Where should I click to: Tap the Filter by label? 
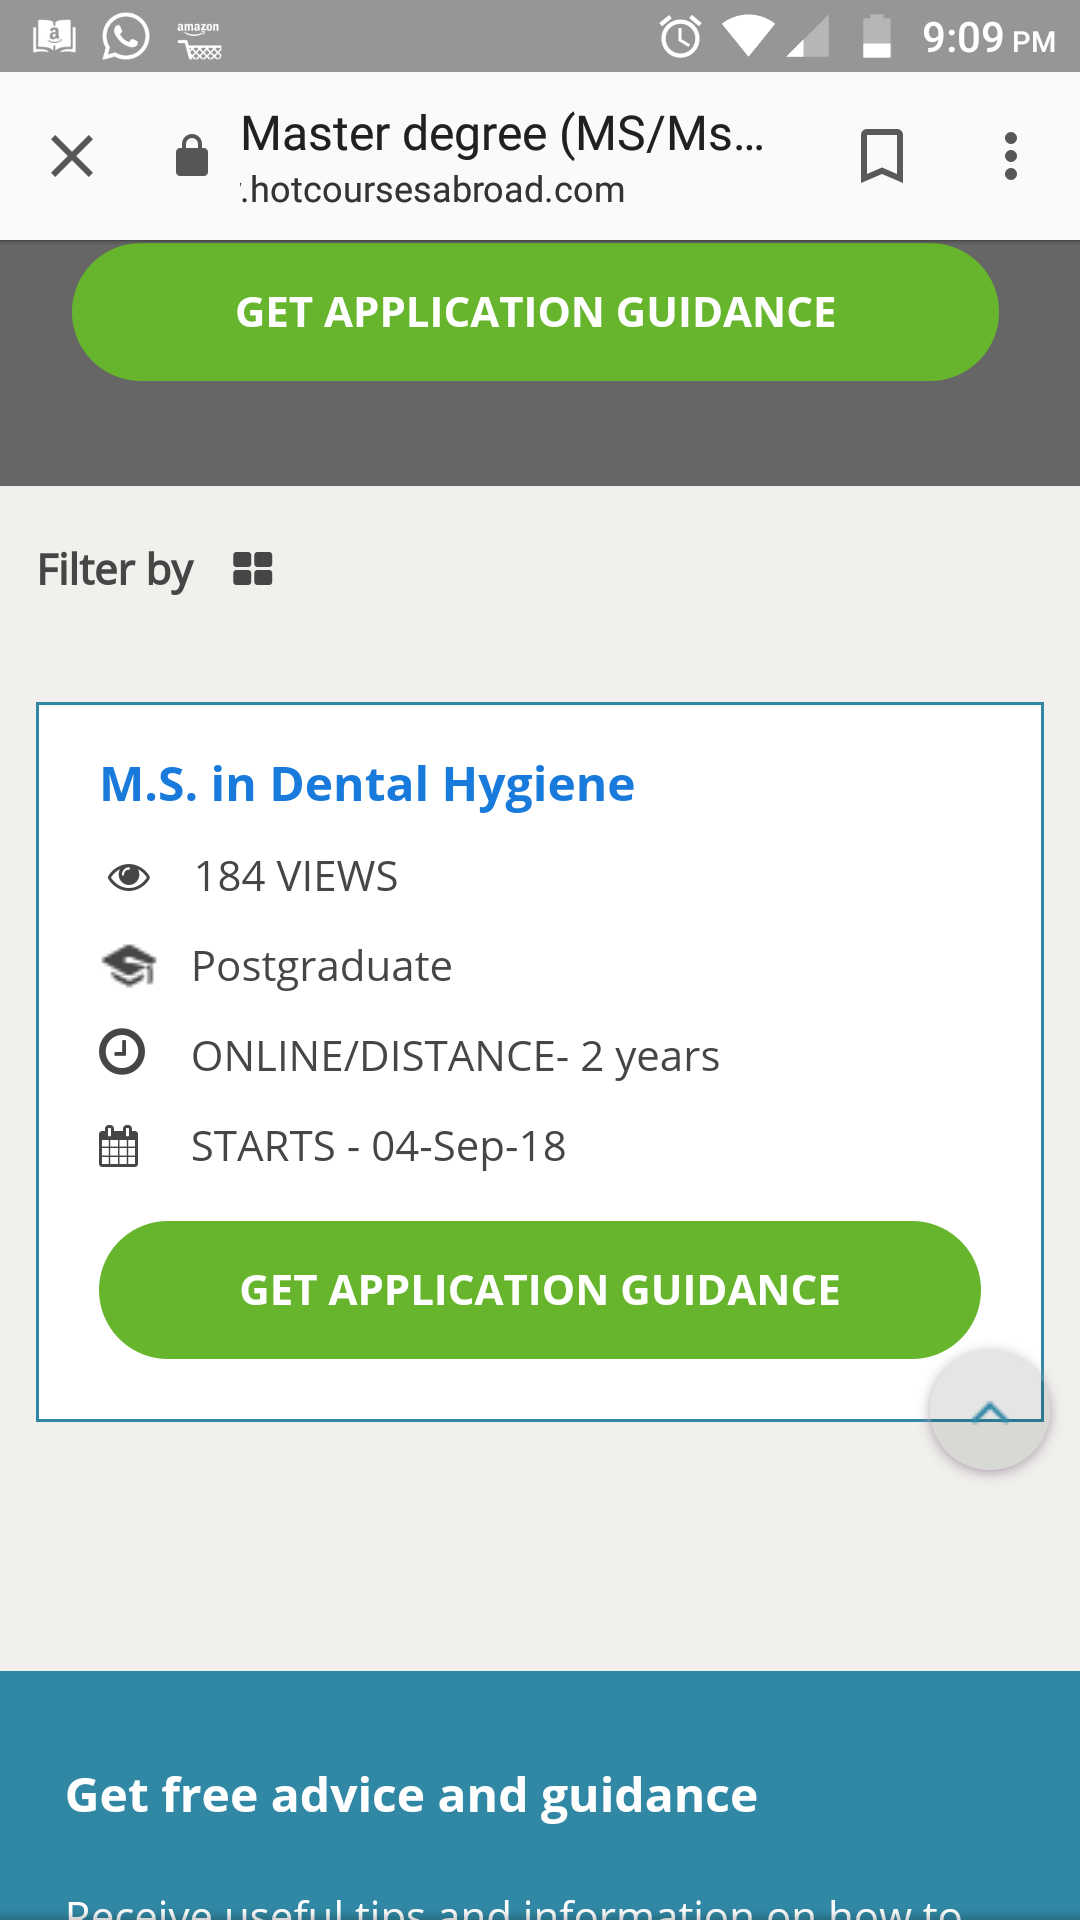coord(115,570)
